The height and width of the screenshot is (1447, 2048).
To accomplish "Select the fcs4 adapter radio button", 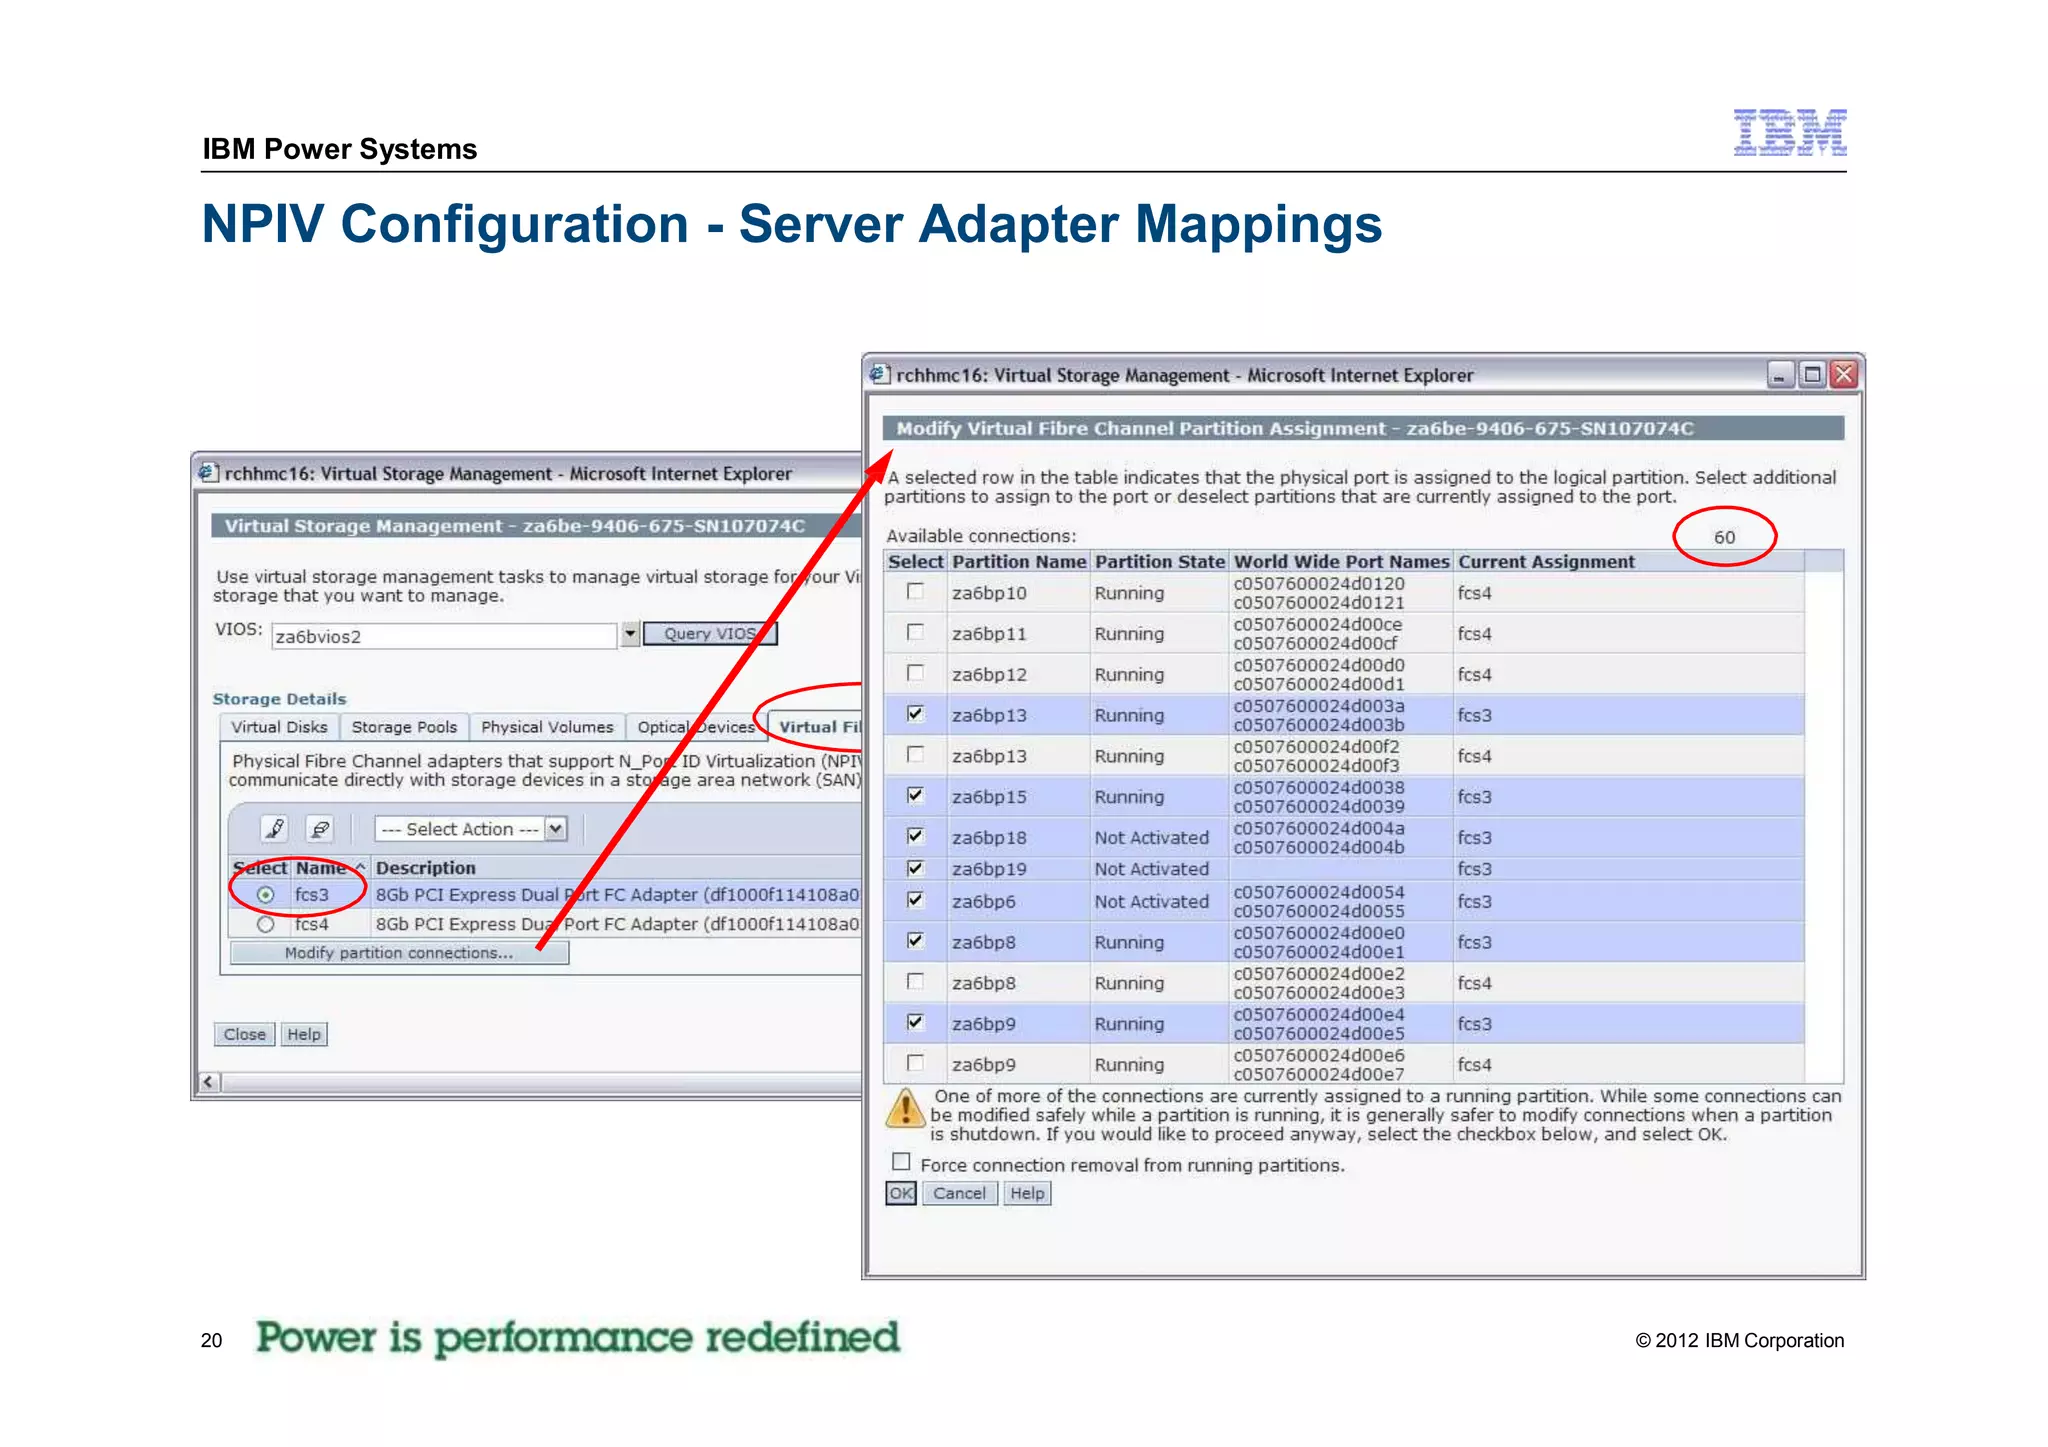I will 265,925.
